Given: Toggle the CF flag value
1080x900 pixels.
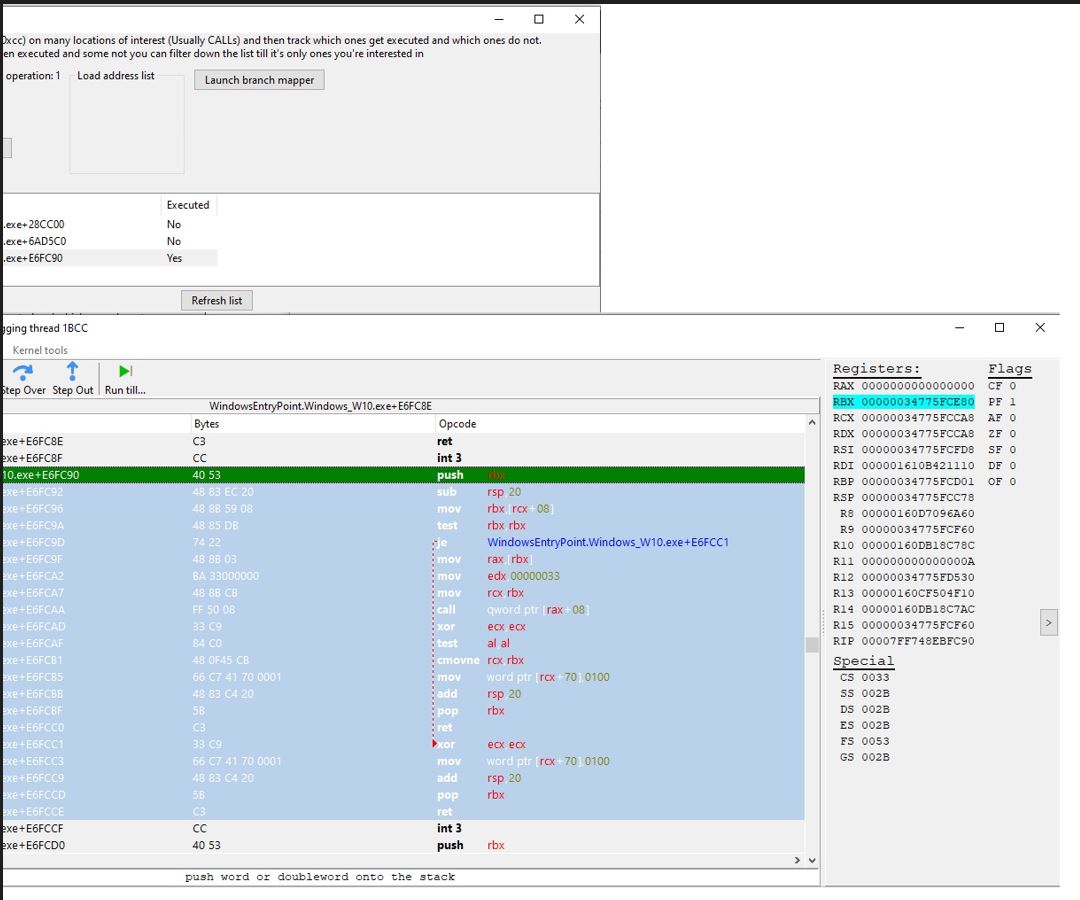Looking at the screenshot, I should pyautogui.click(x=1012, y=386).
